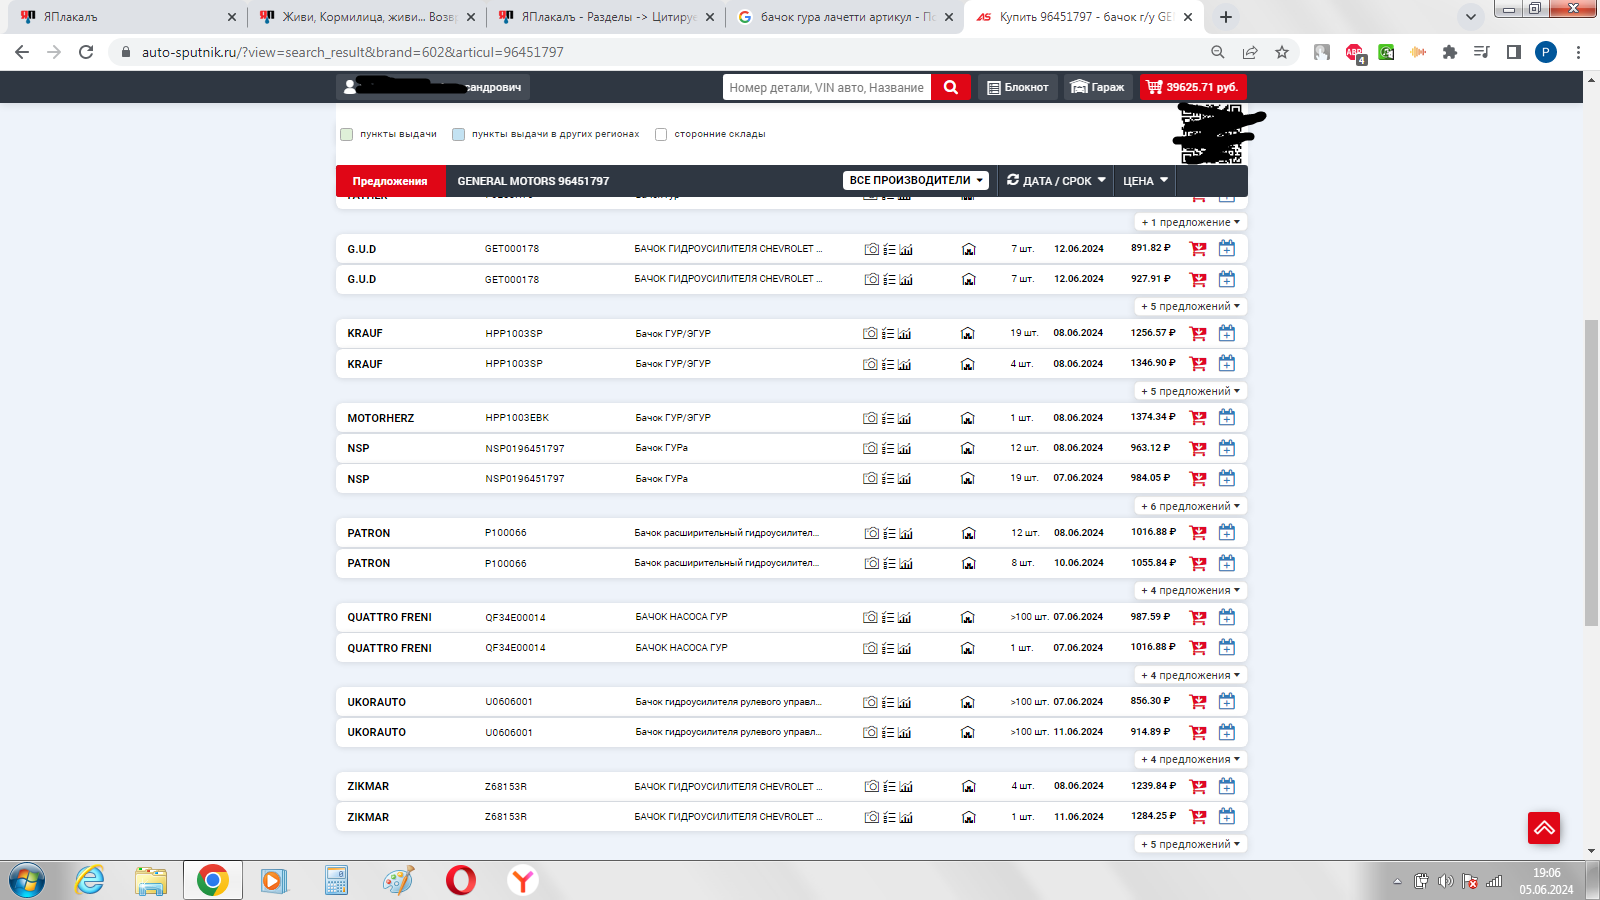Open price chart for UKORAUTO 856.30 ₽ offer
This screenshot has width=1600, height=900.
(905, 702)
